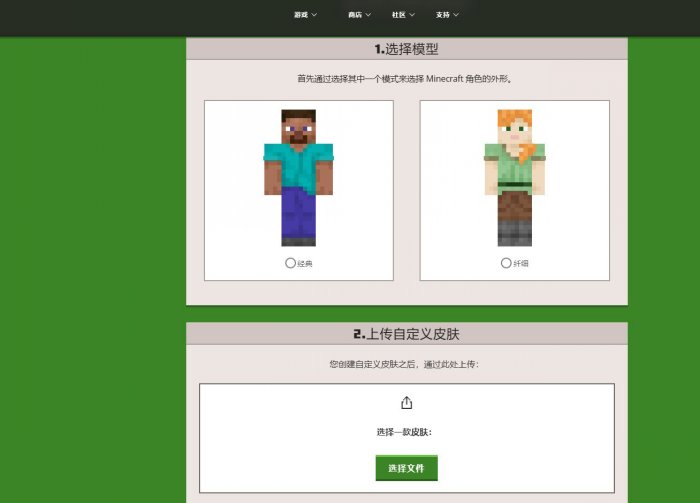Click the chevron arrow beside 游戏

[315, 15]
